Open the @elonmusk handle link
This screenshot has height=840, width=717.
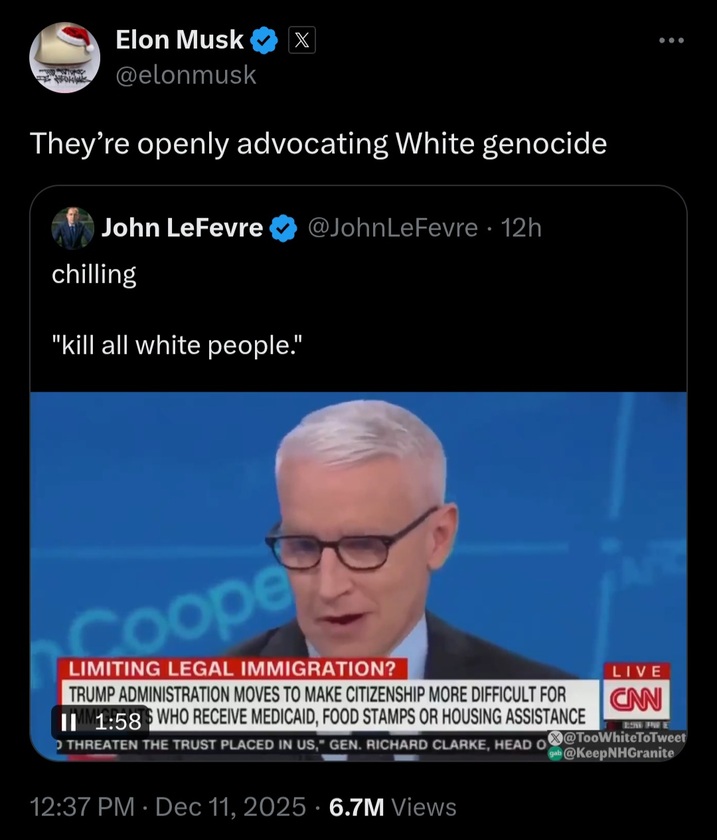click(x=186, y=75)
